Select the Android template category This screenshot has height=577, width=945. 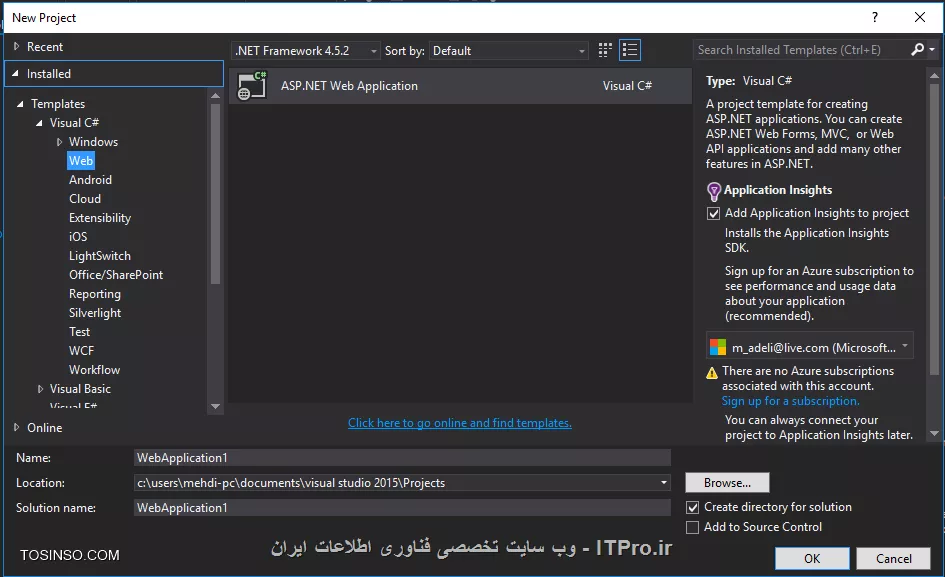pyautogui.click(x=90, y=180)
